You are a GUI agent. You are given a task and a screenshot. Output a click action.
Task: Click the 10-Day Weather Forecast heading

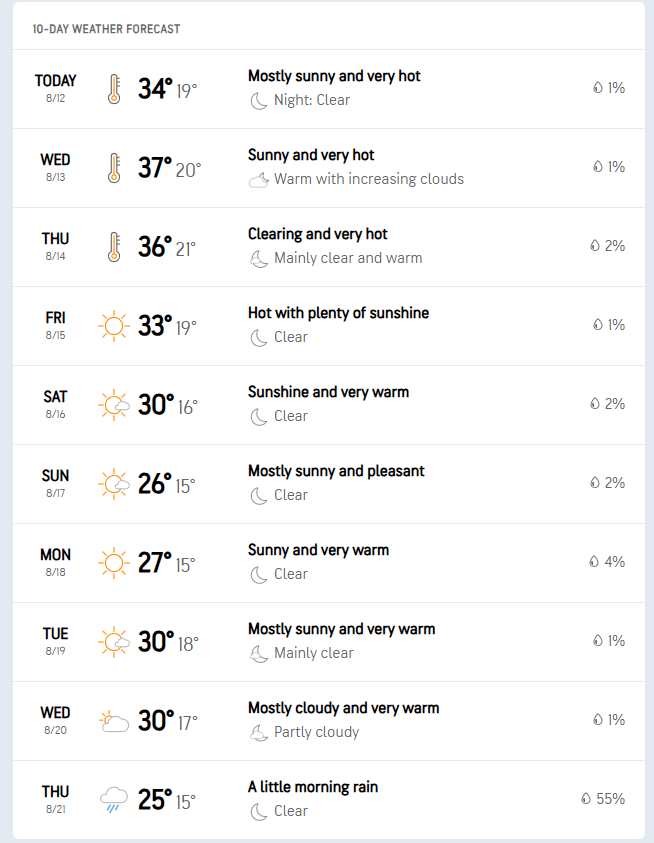(106, 29)
